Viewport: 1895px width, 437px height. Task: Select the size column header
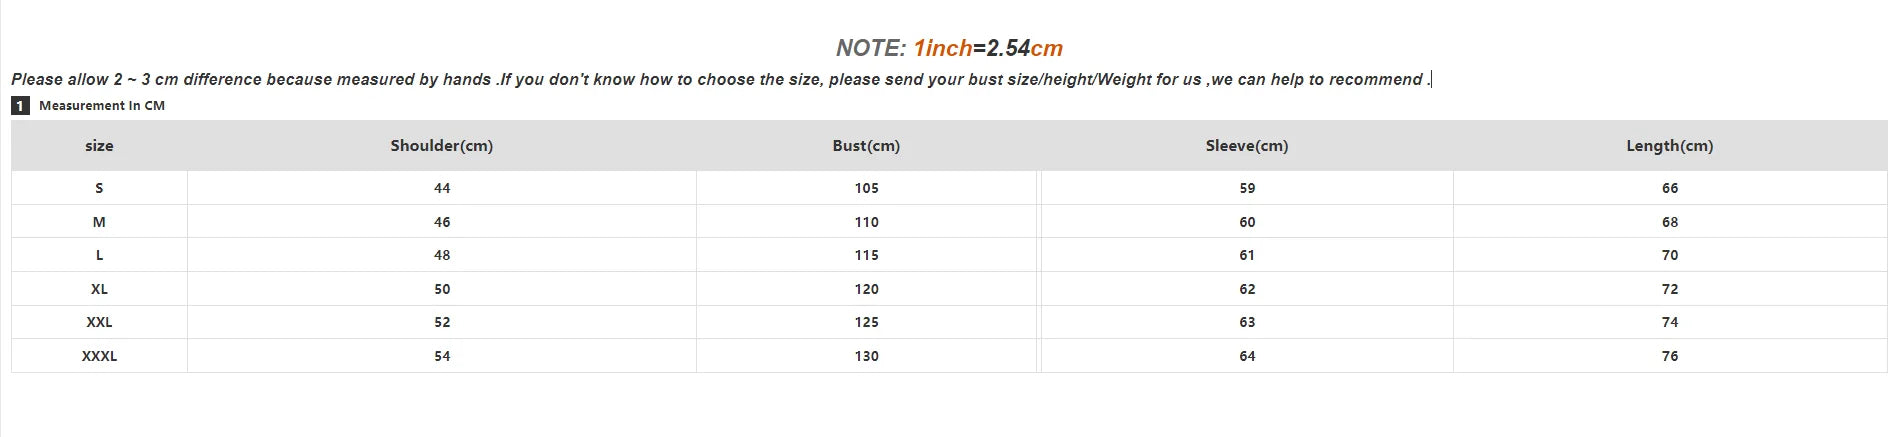[99, 146]
